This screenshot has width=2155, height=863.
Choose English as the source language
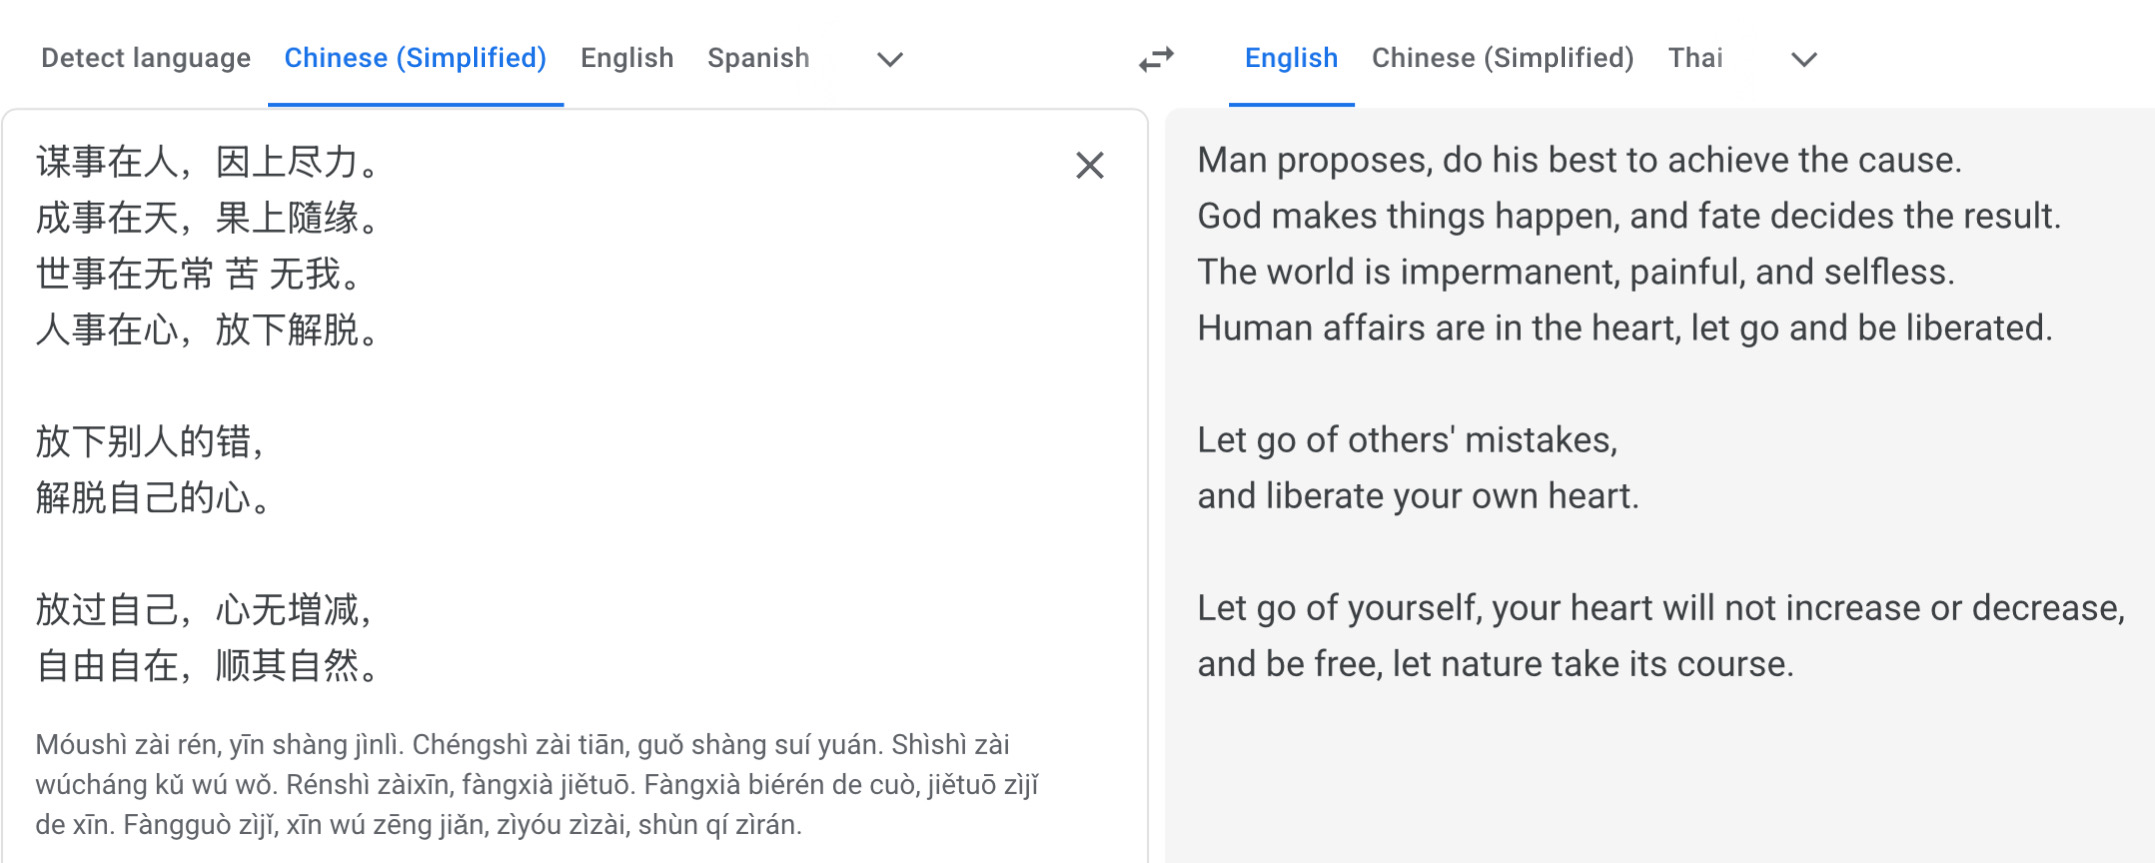[x=627, y=58]
